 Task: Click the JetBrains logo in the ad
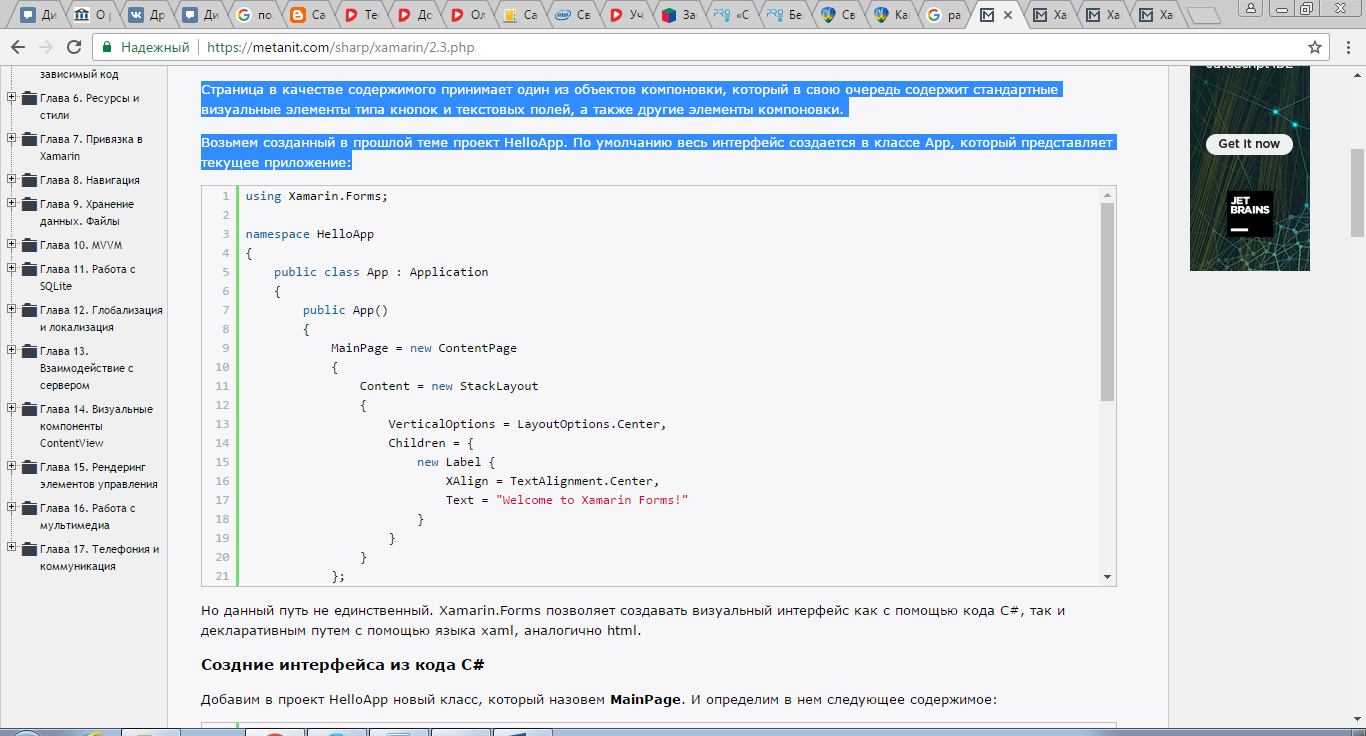(1250, 214)
